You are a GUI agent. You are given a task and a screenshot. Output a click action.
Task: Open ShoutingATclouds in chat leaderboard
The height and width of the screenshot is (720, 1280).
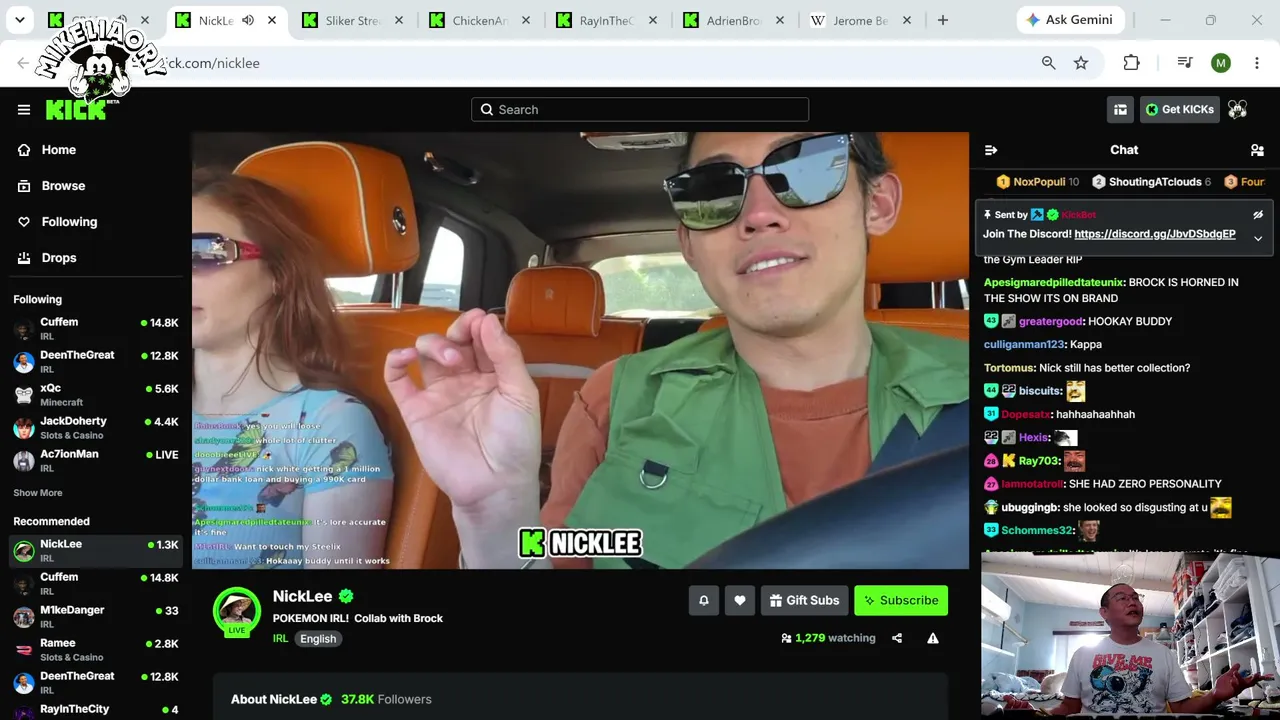[x=1150, y=182]
